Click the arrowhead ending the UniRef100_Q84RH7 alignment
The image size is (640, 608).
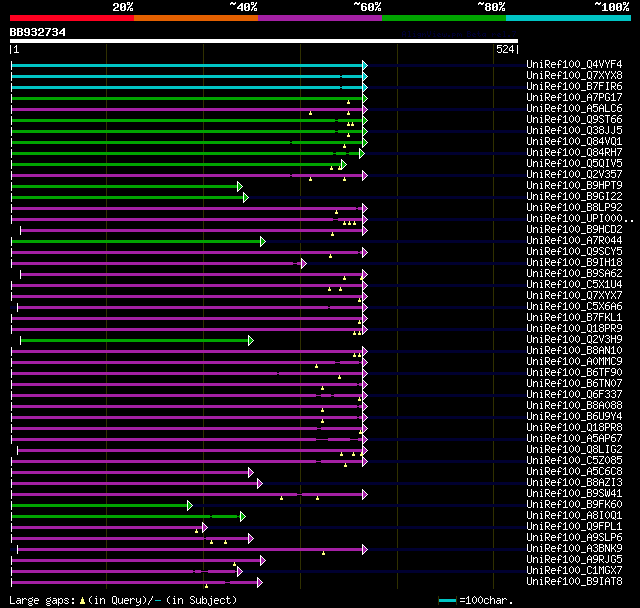(x=362, y=153)
